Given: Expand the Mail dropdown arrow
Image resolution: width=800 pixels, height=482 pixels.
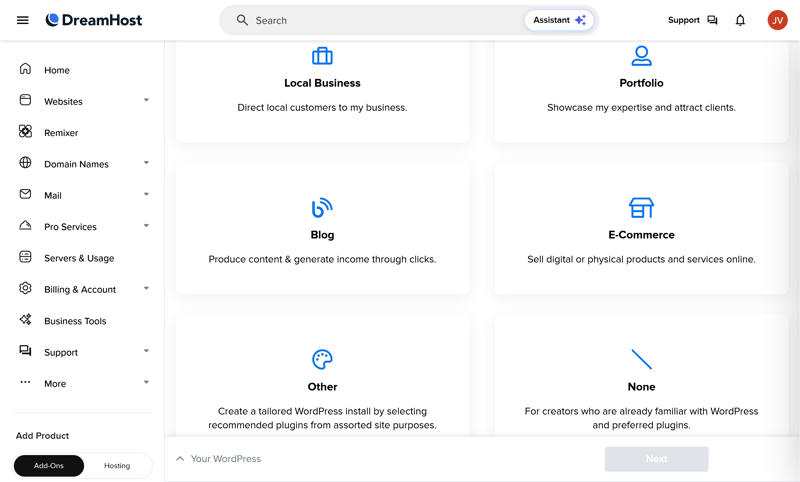Looking at the screenshot, I should point(146,194).
